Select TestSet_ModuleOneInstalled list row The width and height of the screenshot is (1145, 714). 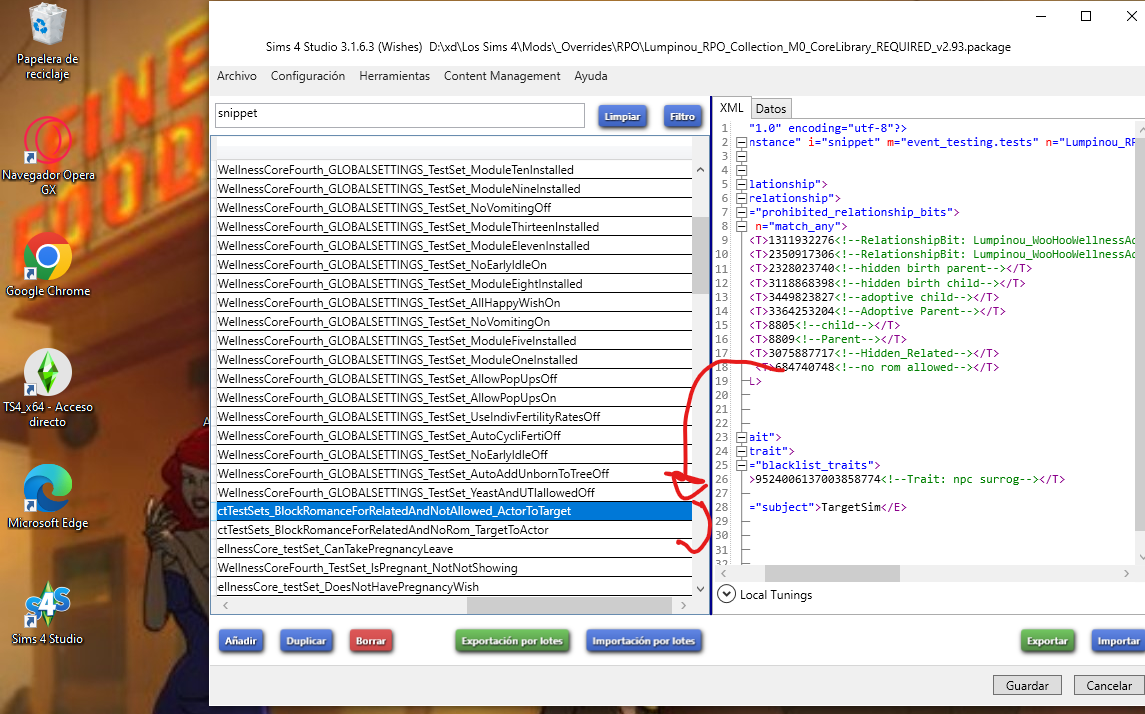point(453,360)
